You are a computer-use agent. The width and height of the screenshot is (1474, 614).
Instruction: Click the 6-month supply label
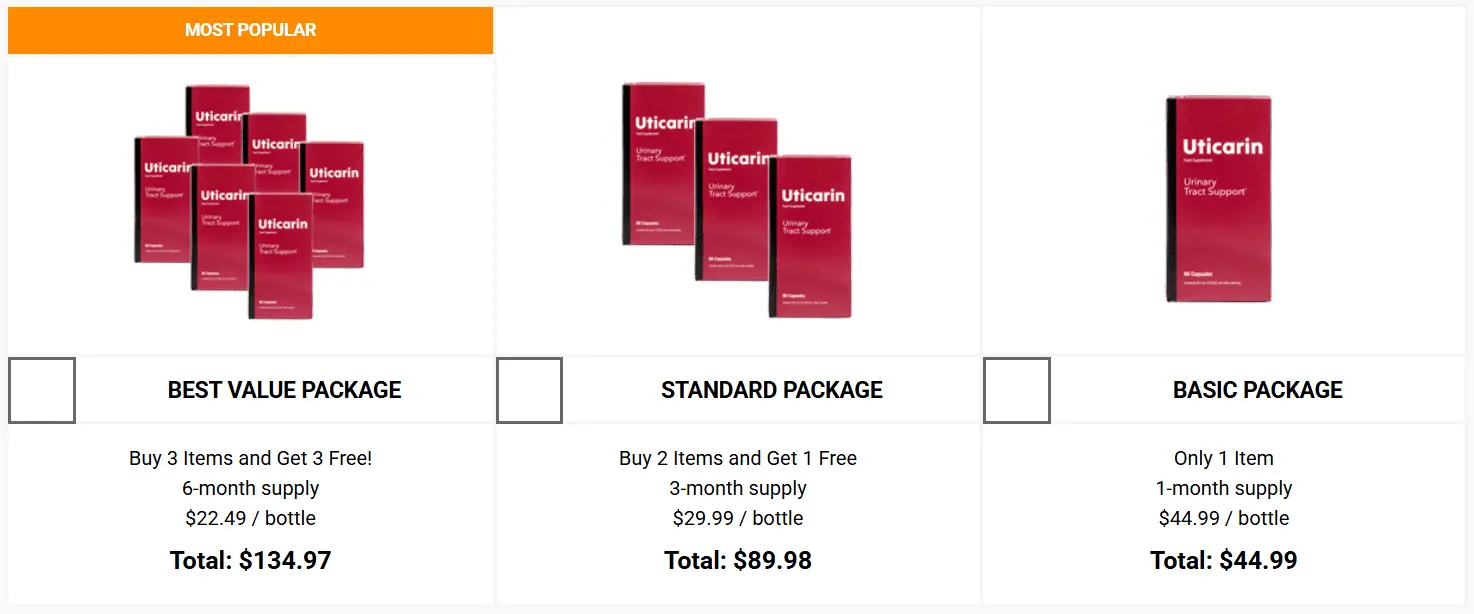tap(250, 489)
